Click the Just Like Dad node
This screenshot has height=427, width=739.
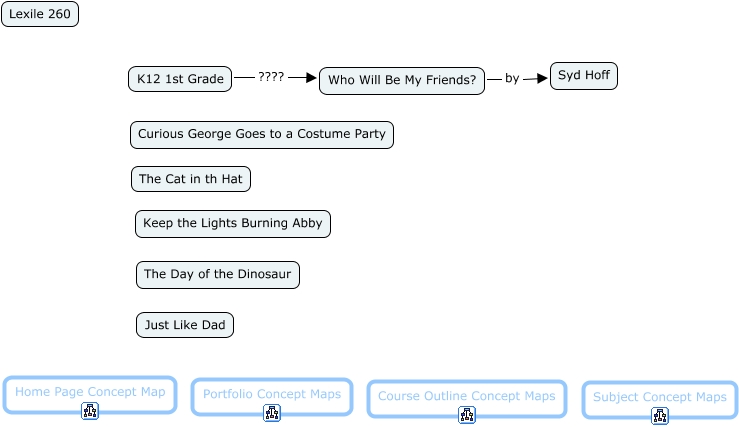[x=185, y=325]
